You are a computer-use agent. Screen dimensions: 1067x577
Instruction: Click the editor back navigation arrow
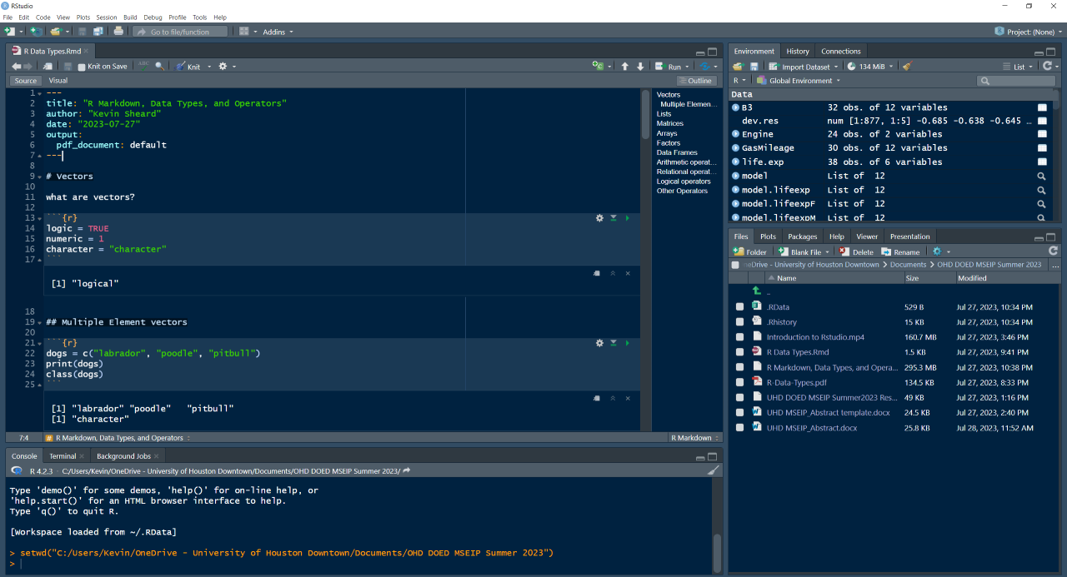point(16,66)
